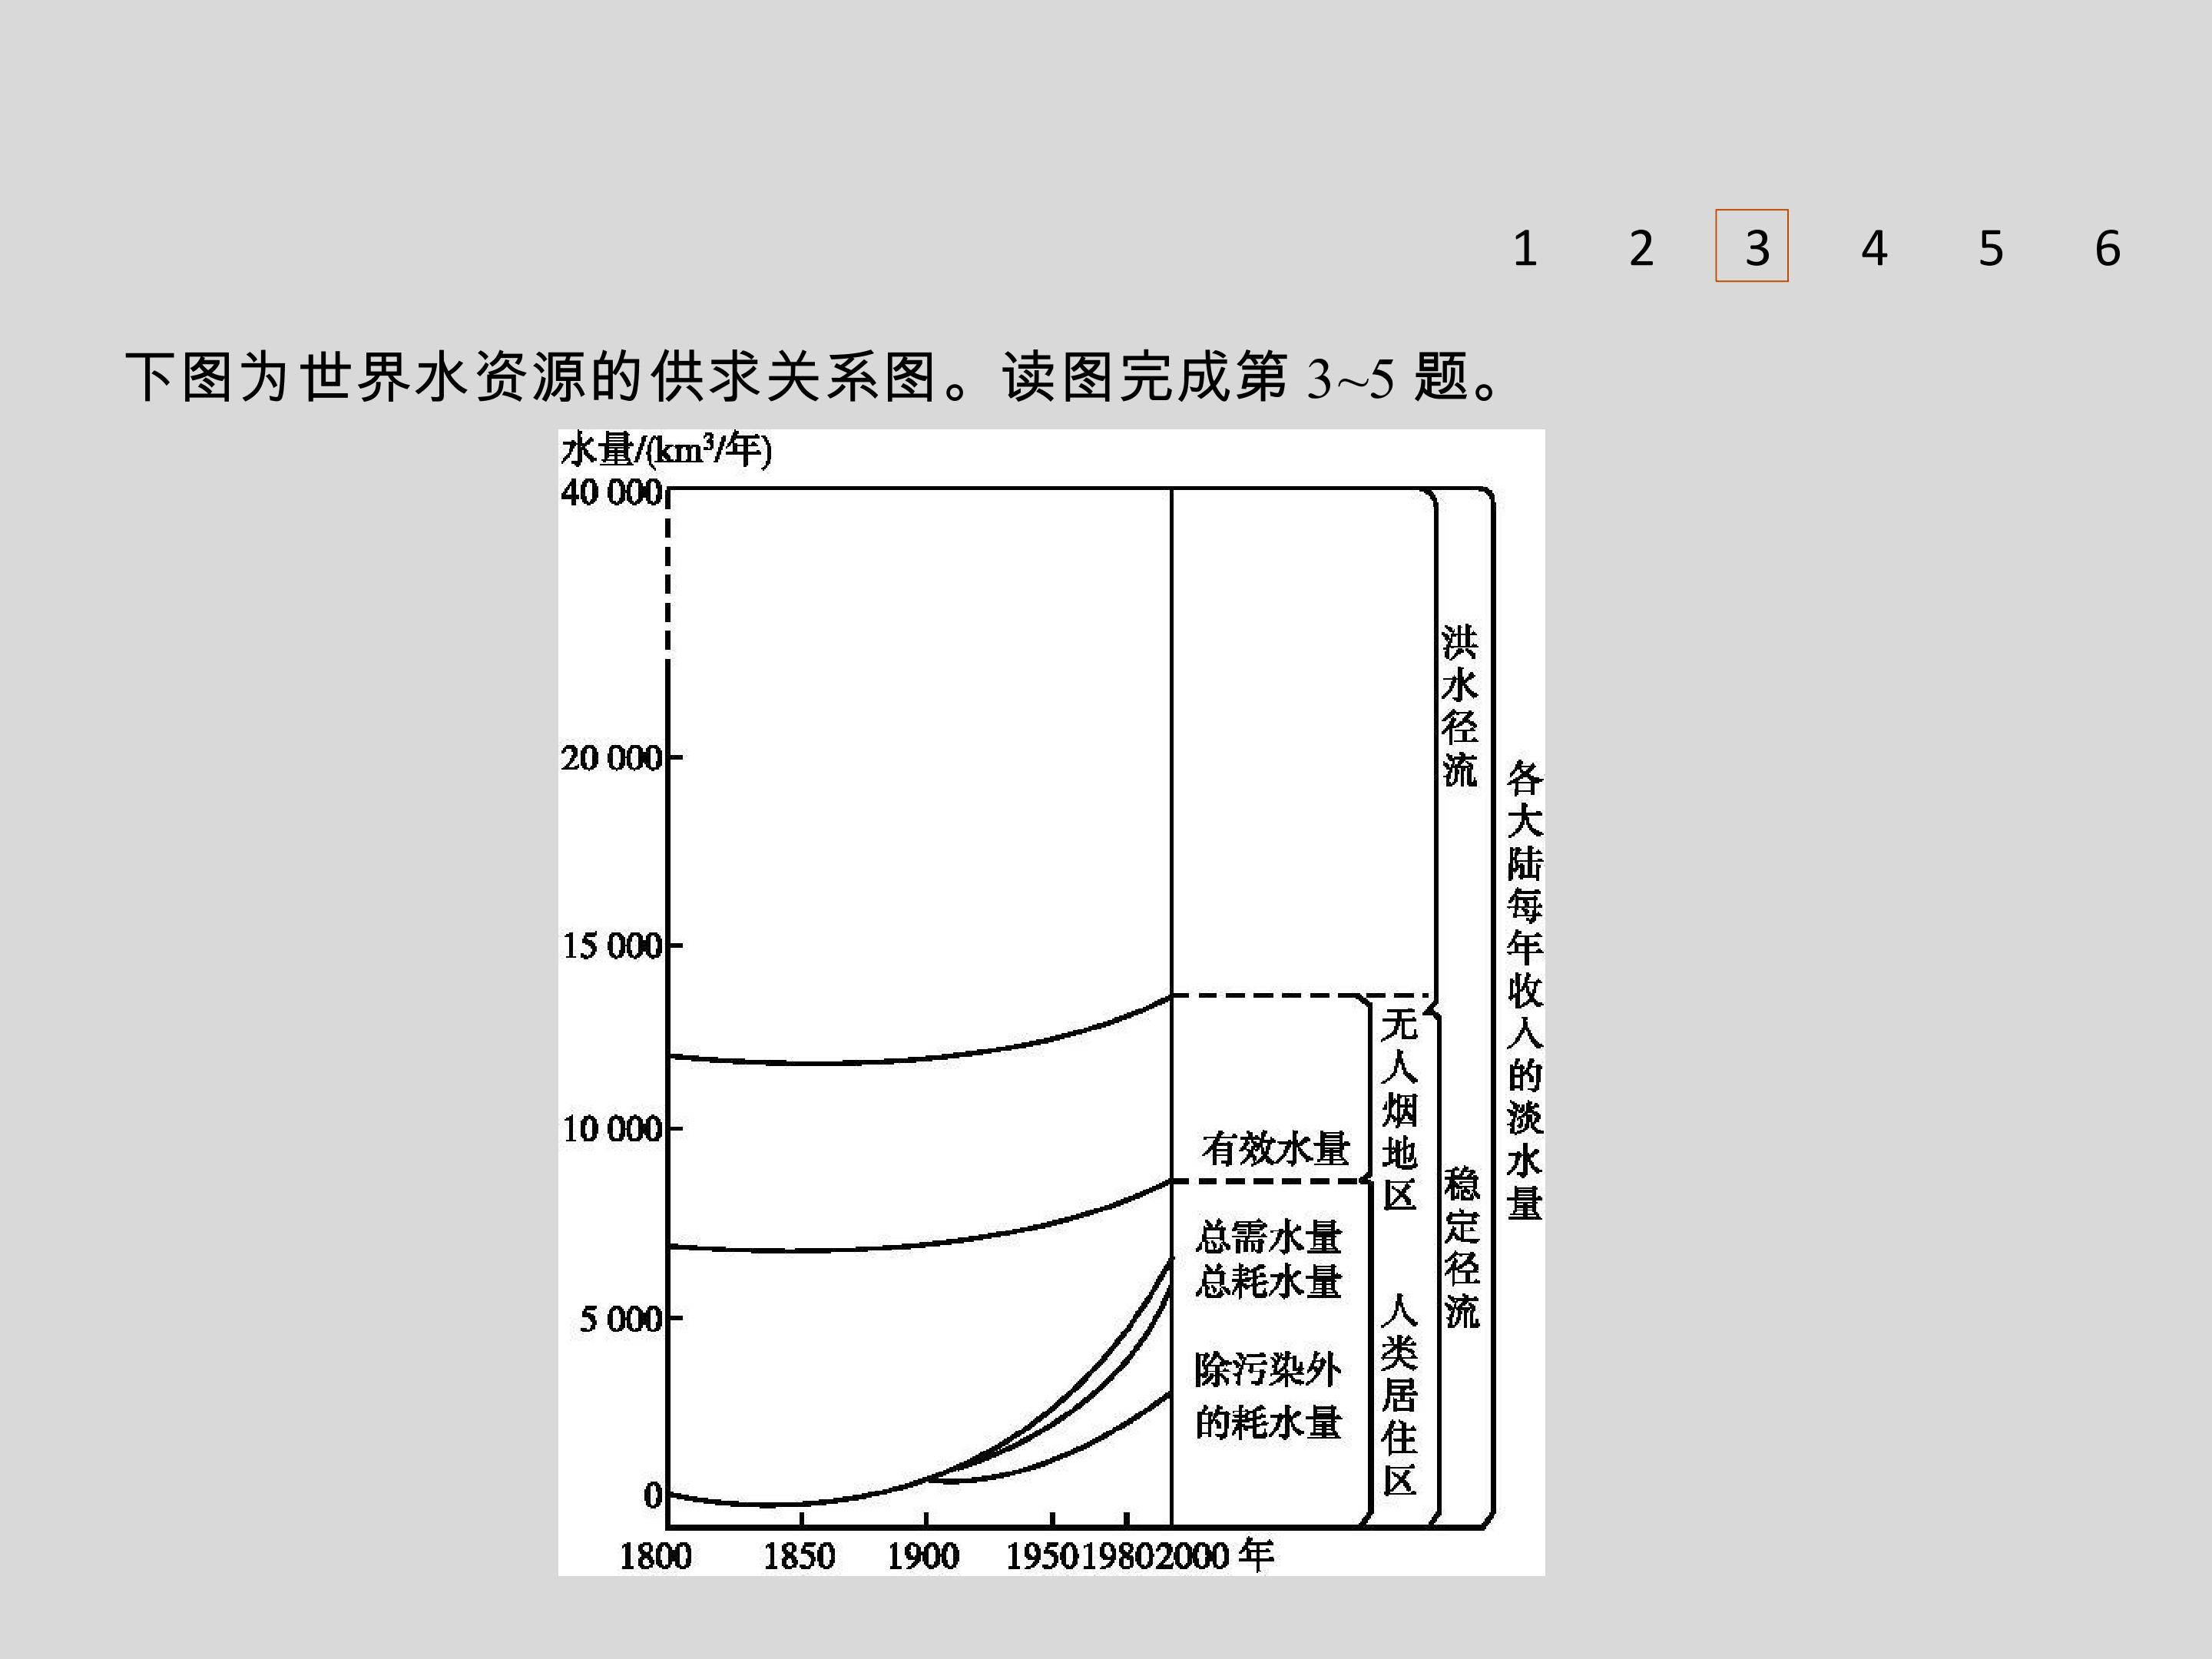Screen dimensions: 2212x1659
Task: Click the vertical 稳定径流 label
Action: pyautogui.click(x=1461, y=1247)
